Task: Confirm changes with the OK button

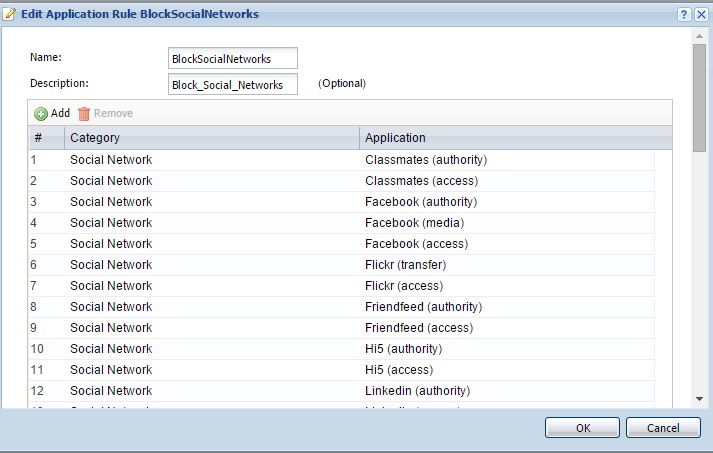Action: tap(582, 428)
